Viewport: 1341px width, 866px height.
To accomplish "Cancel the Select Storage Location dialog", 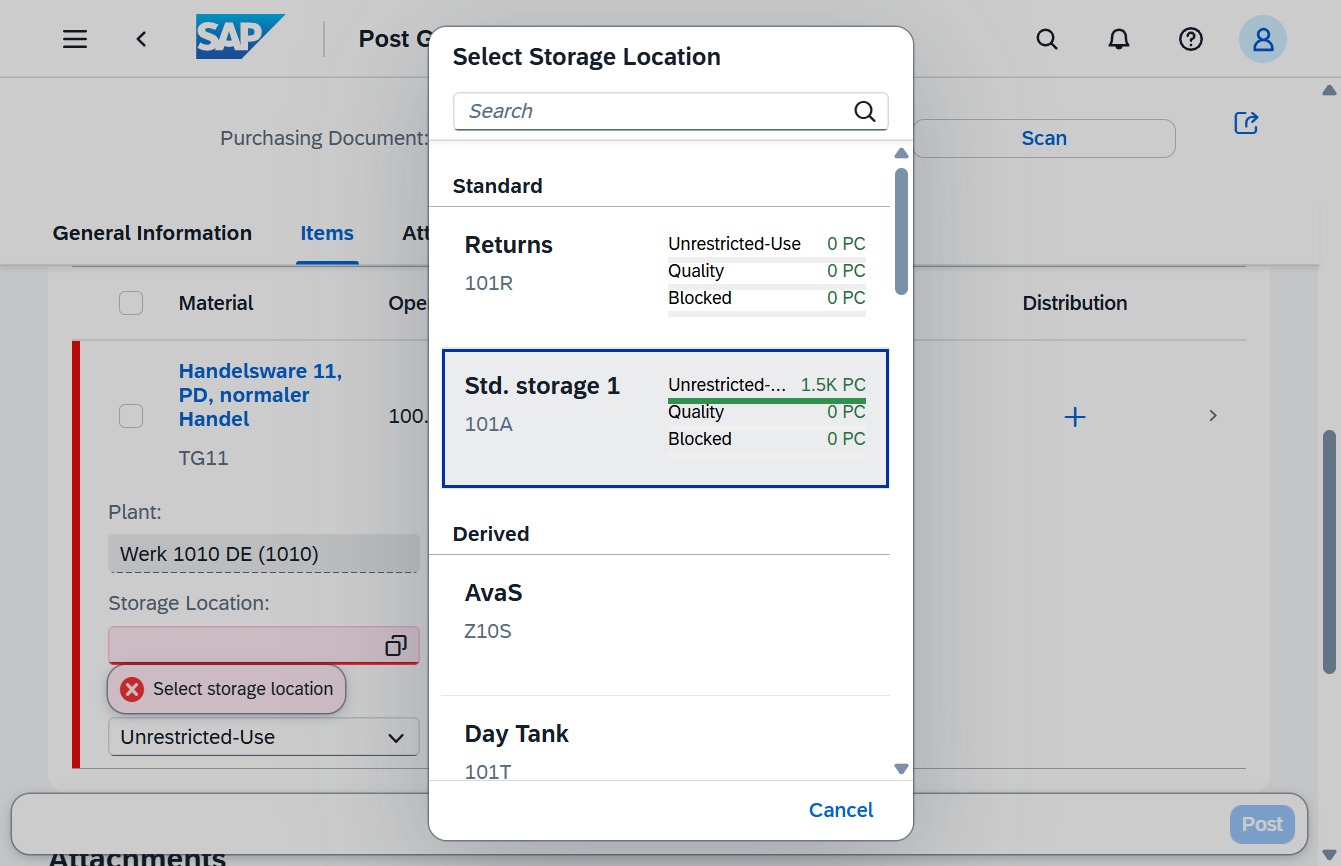I will tap(841, 810).
